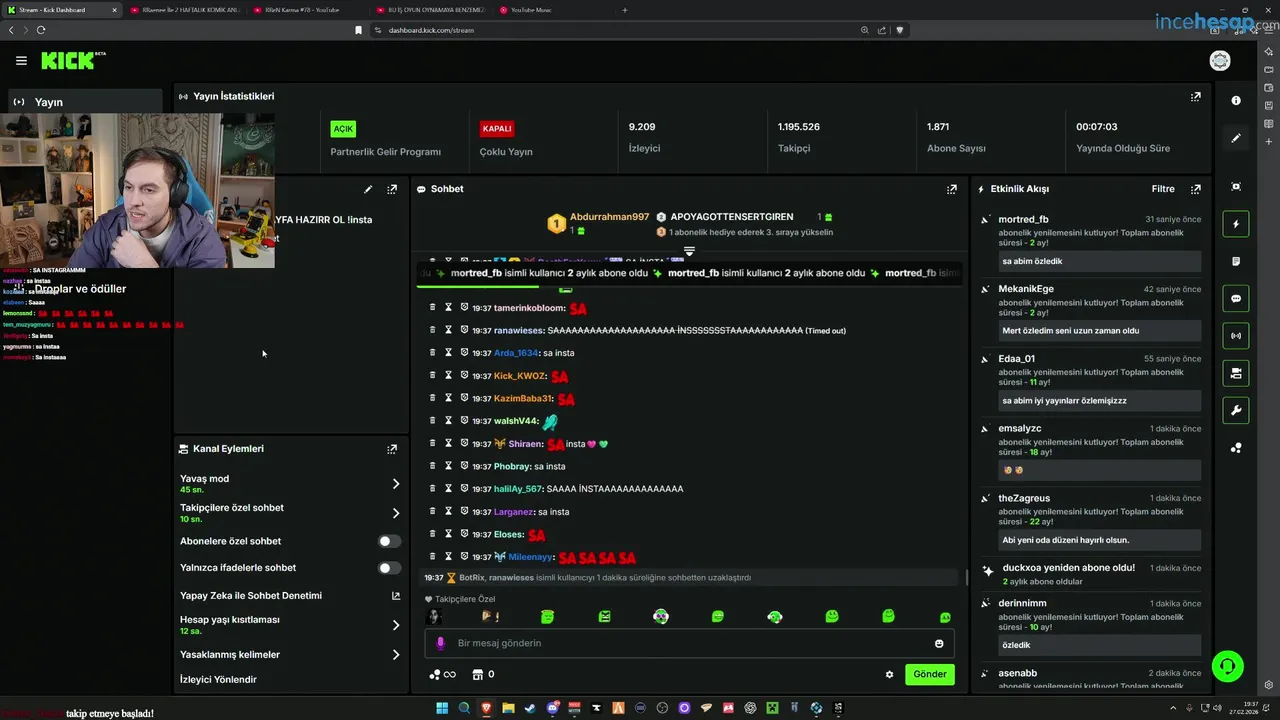
Task: Click the chat scrollbar
Action: pos(966,577)
